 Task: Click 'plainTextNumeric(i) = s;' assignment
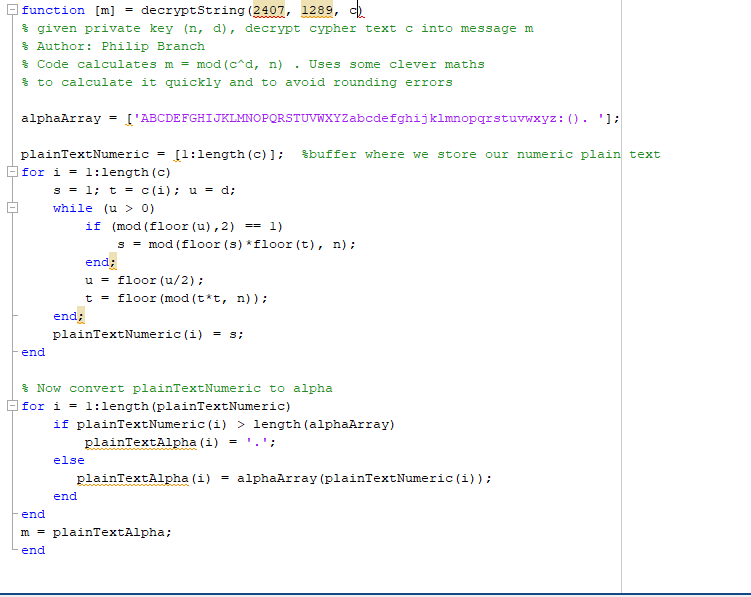coord(148,334)
